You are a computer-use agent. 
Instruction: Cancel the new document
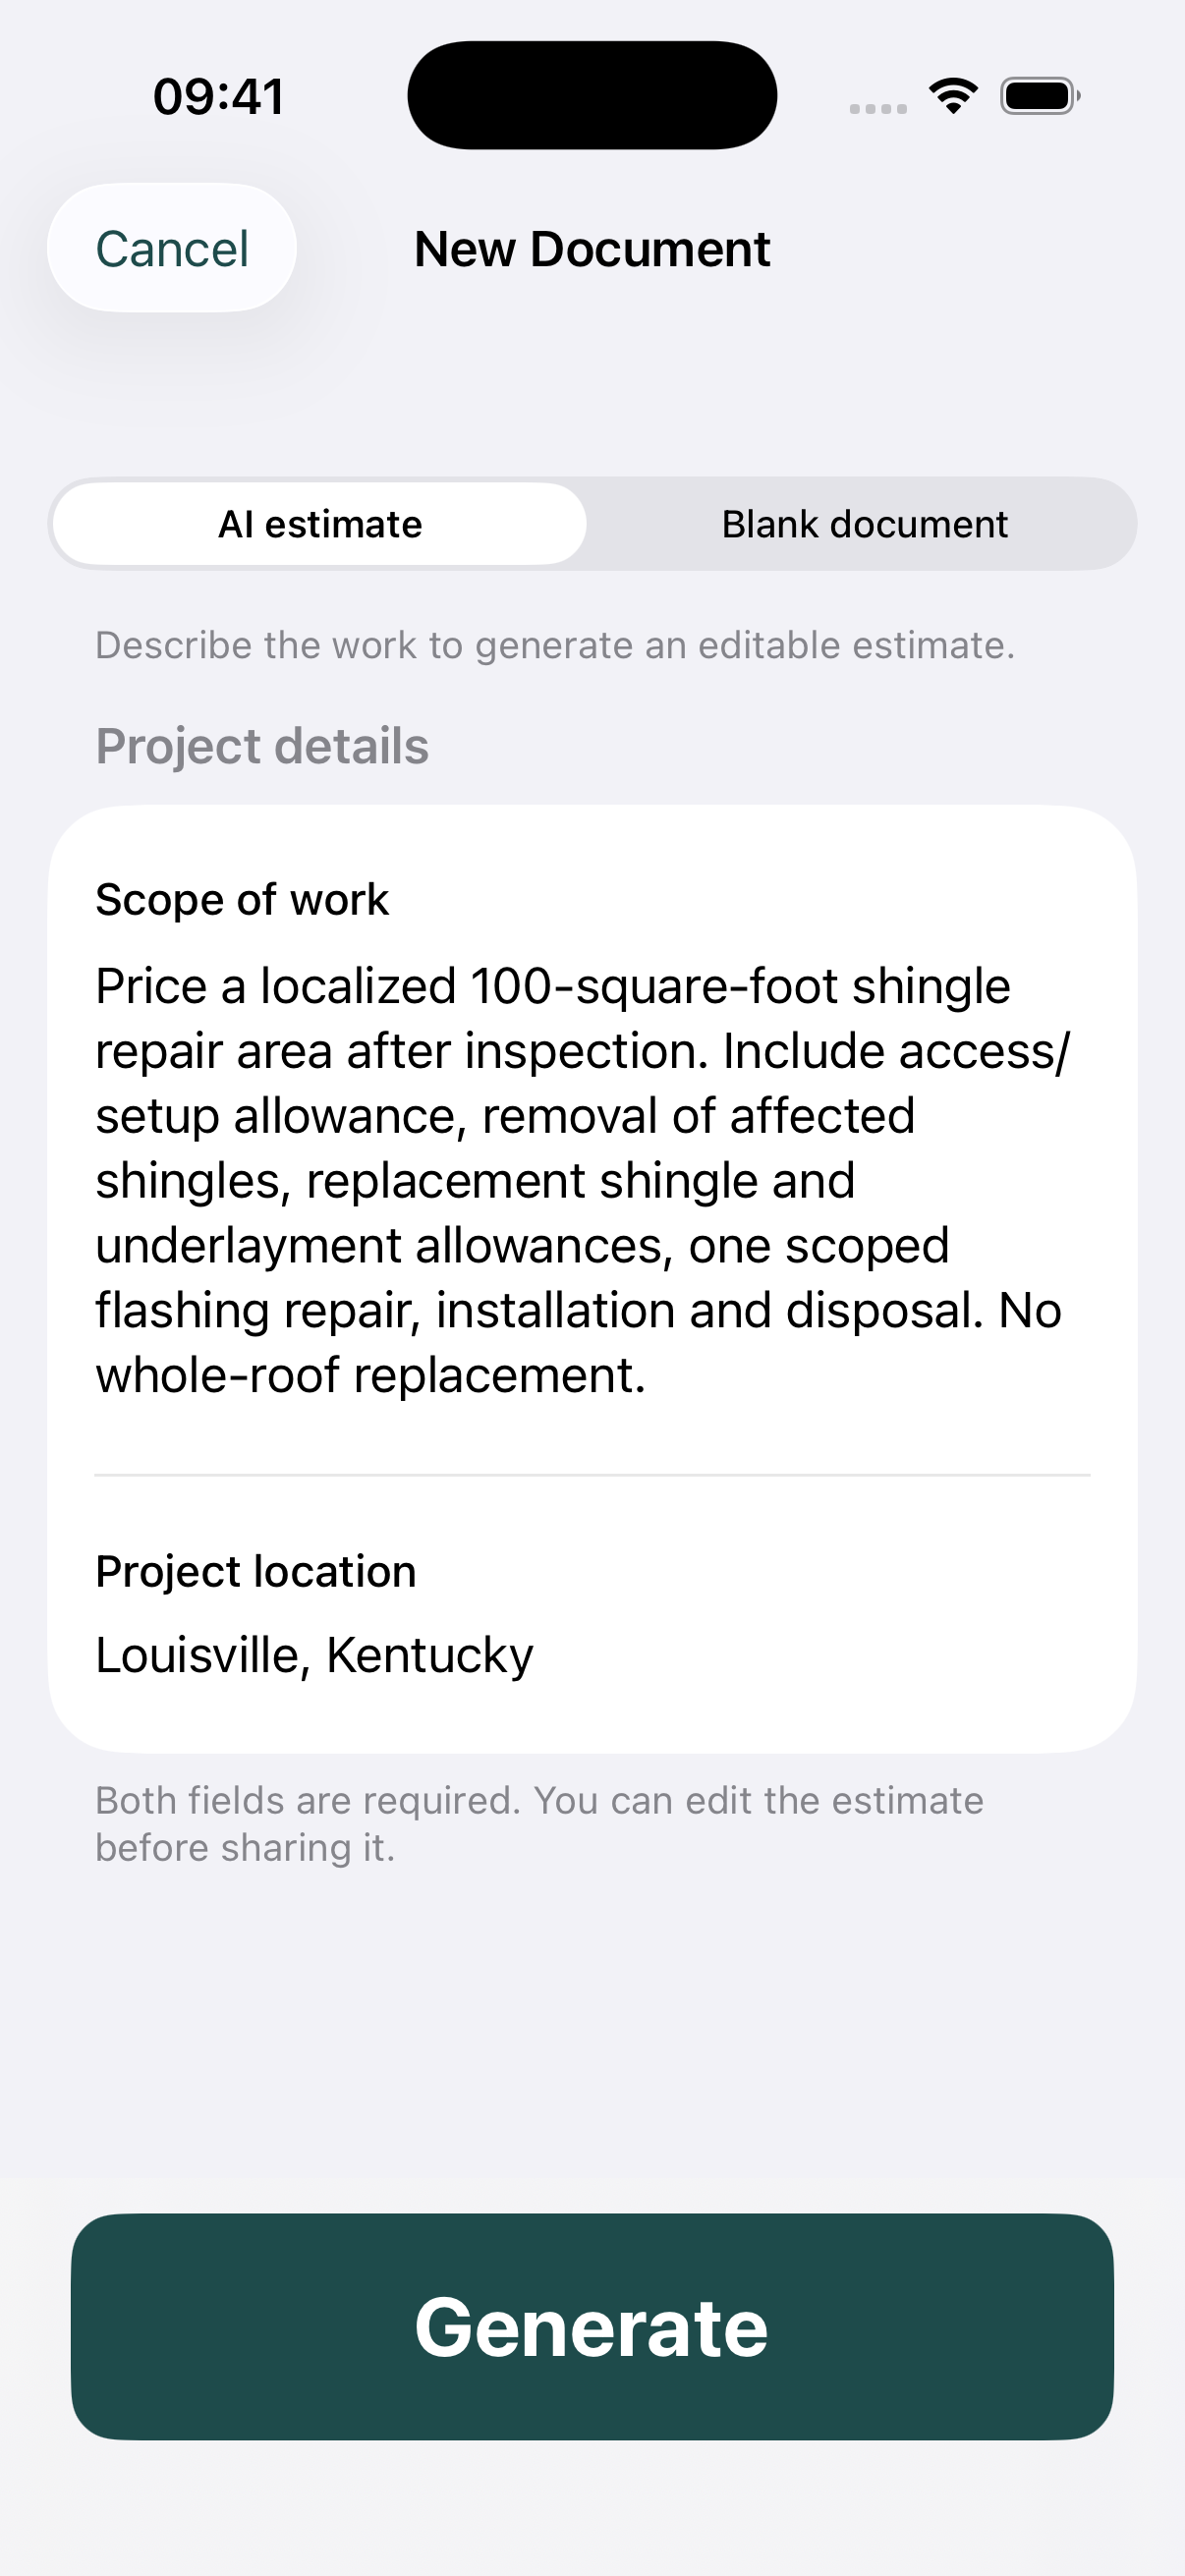click(172, 248)
